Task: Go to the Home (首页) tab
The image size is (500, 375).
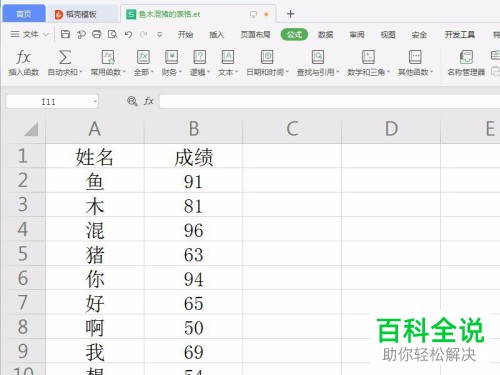Action: click(x=24, y=14)
